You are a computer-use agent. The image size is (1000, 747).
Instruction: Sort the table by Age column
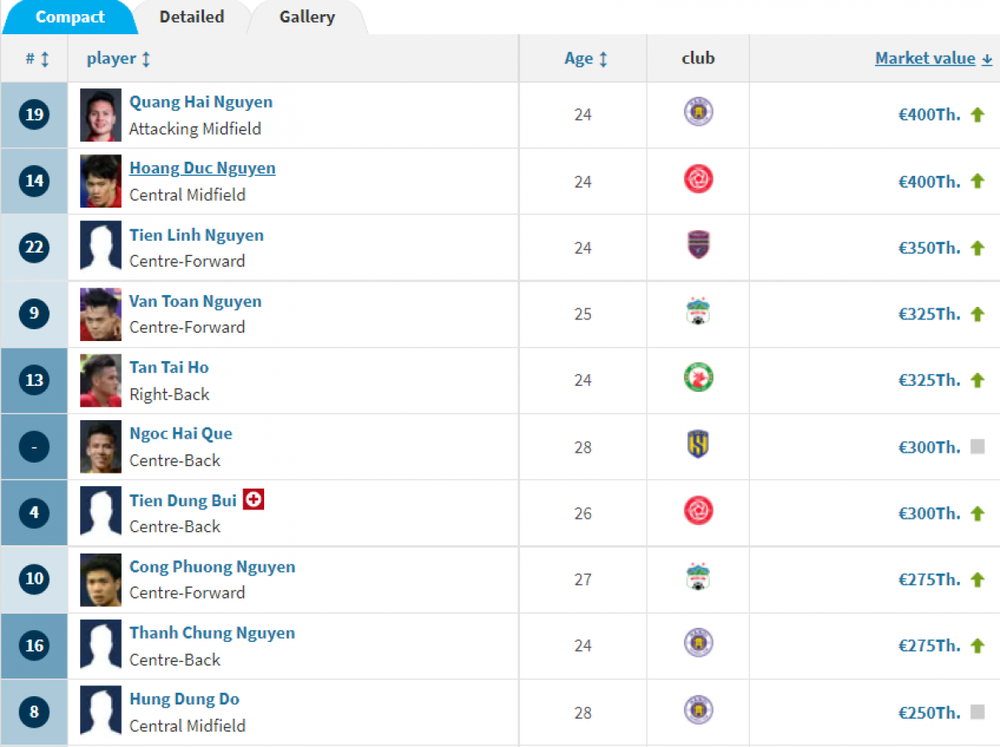point(585,59)
